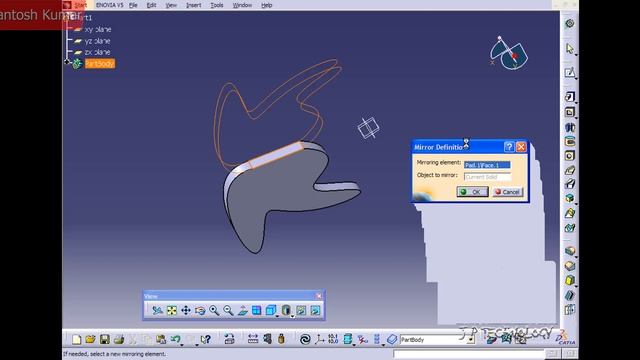The image size is (640, 360).
Task: Open the Measure Between tool icon
Action: 253,339
